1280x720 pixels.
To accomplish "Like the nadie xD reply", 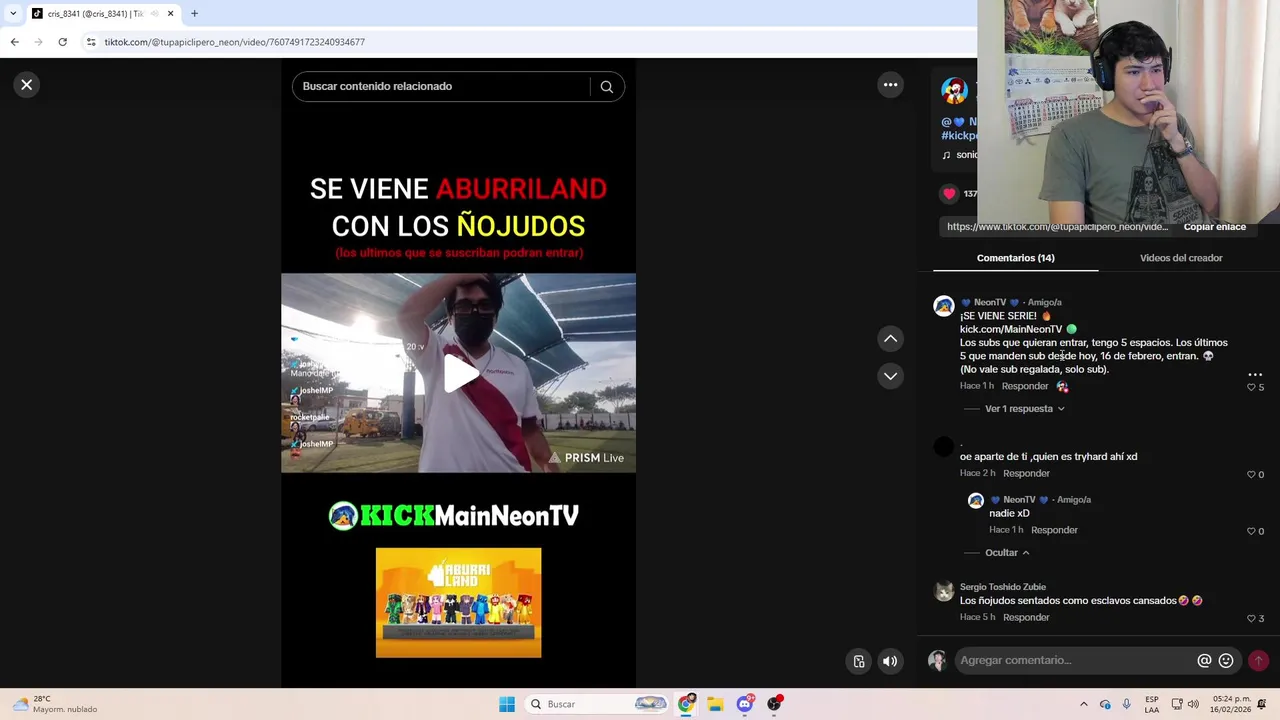I will (1251, 531).
